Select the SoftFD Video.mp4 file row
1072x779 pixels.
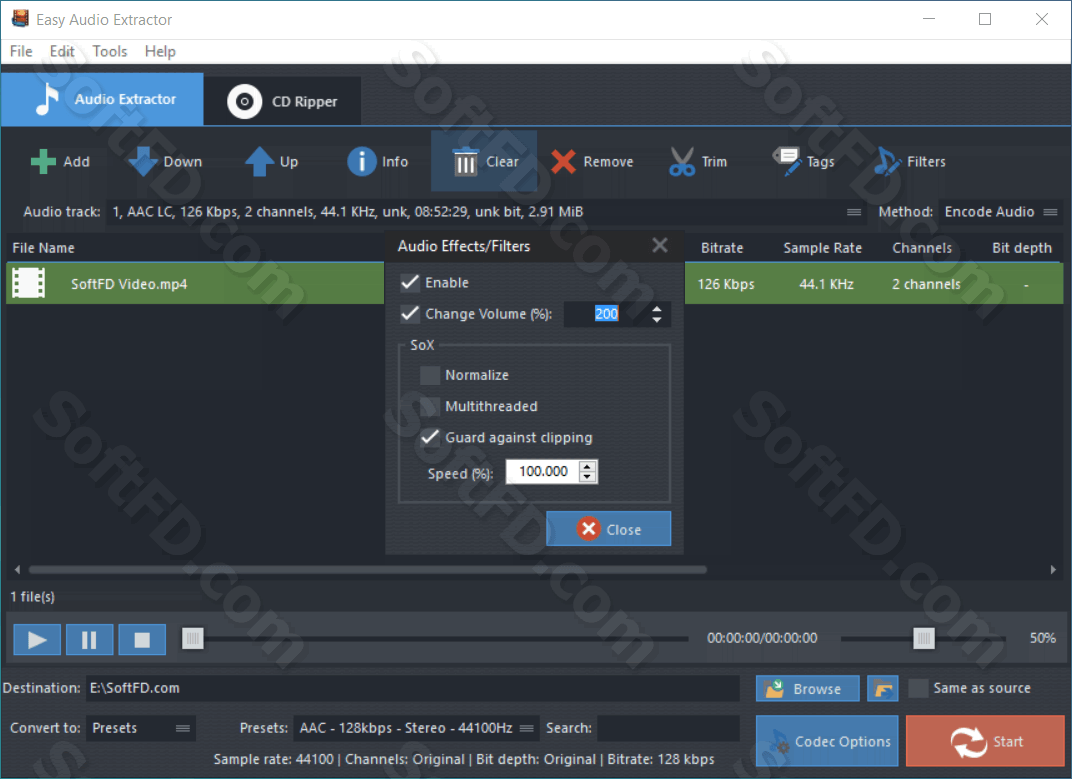point(195,284)
